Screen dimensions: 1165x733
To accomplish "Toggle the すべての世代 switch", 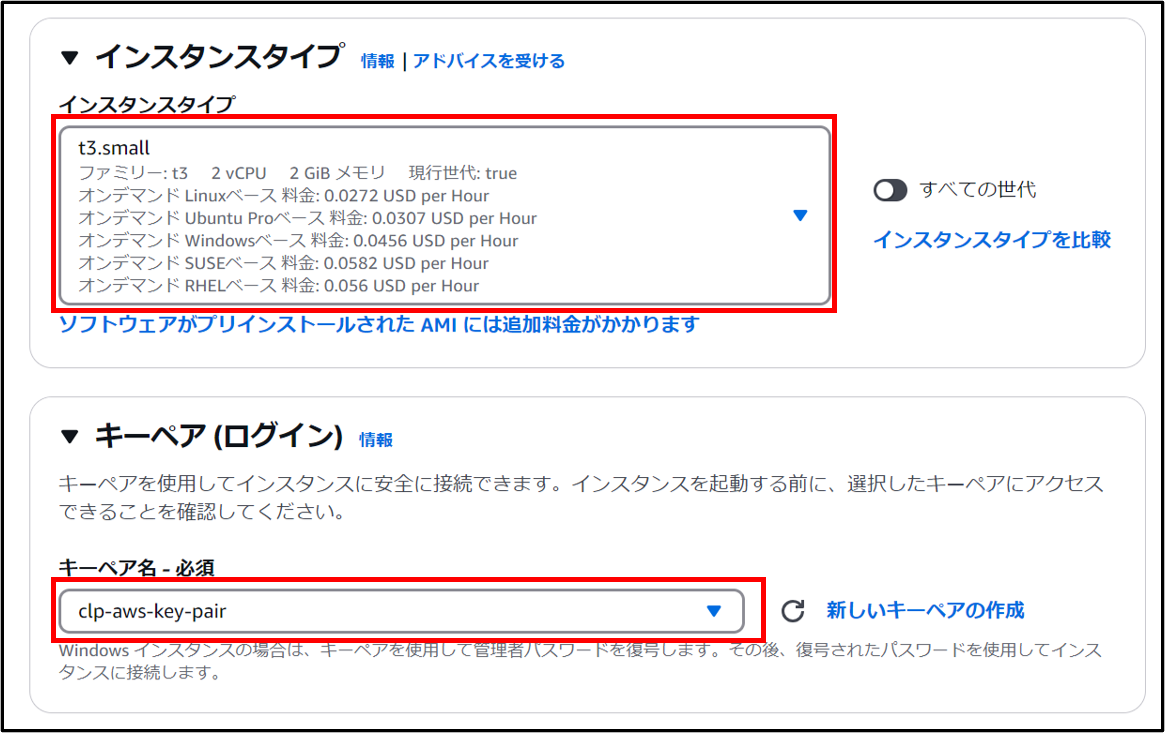I will [890, 190].
